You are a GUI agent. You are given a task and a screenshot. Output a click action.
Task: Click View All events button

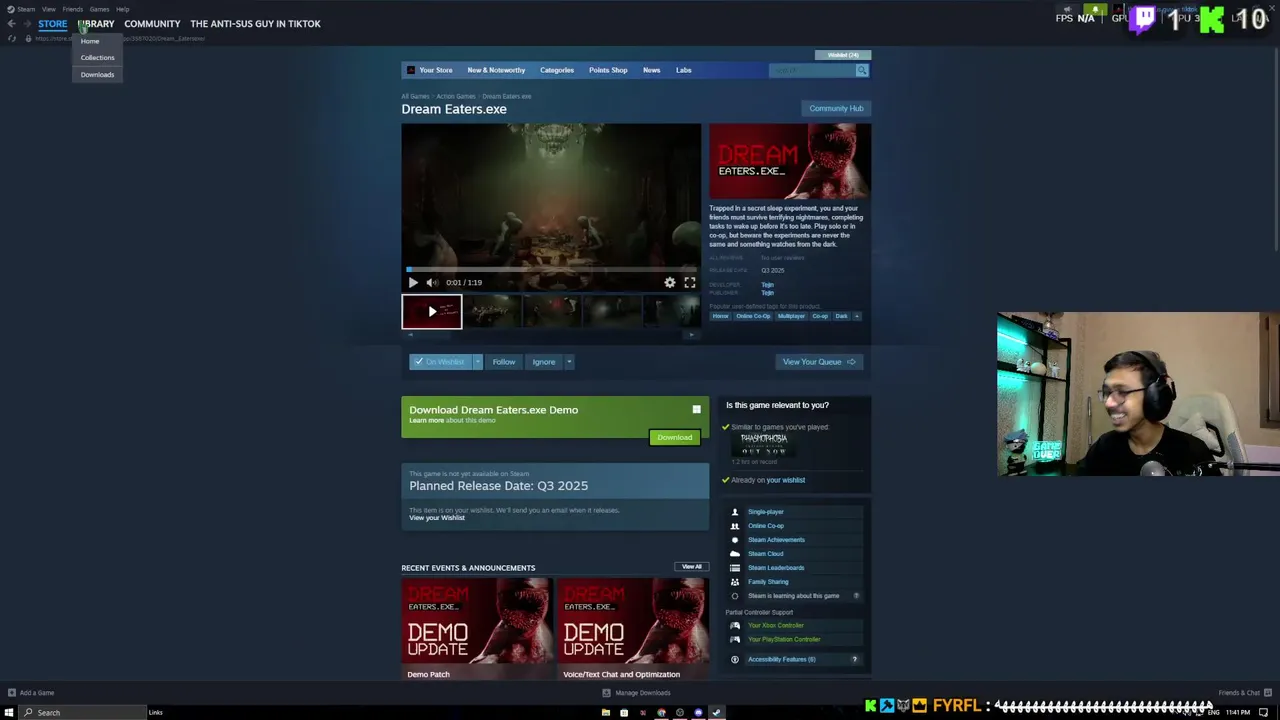(692, 567)
